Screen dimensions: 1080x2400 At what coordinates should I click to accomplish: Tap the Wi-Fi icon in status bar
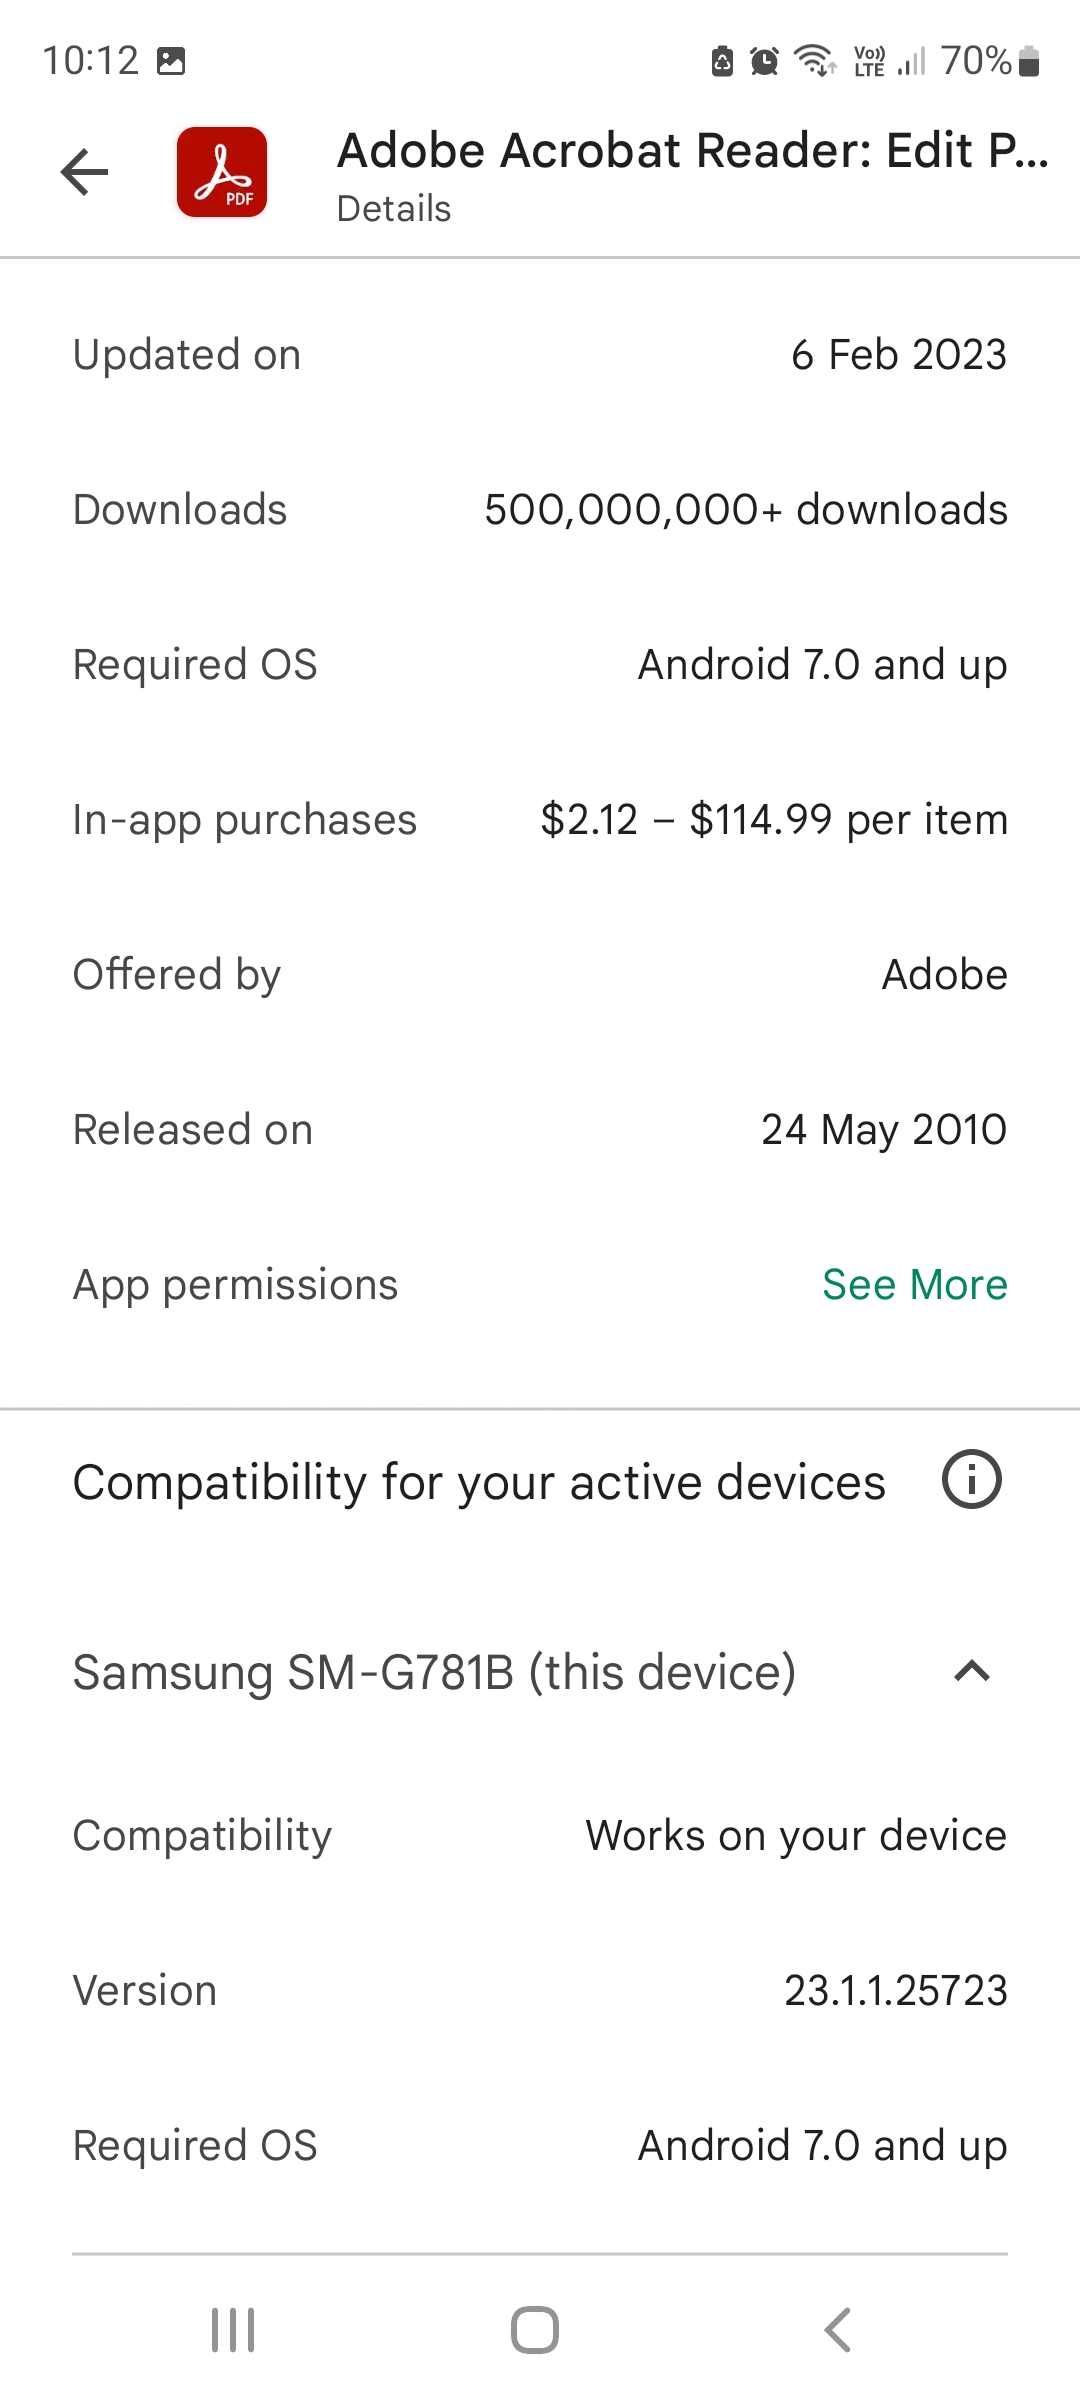point(815,61)
